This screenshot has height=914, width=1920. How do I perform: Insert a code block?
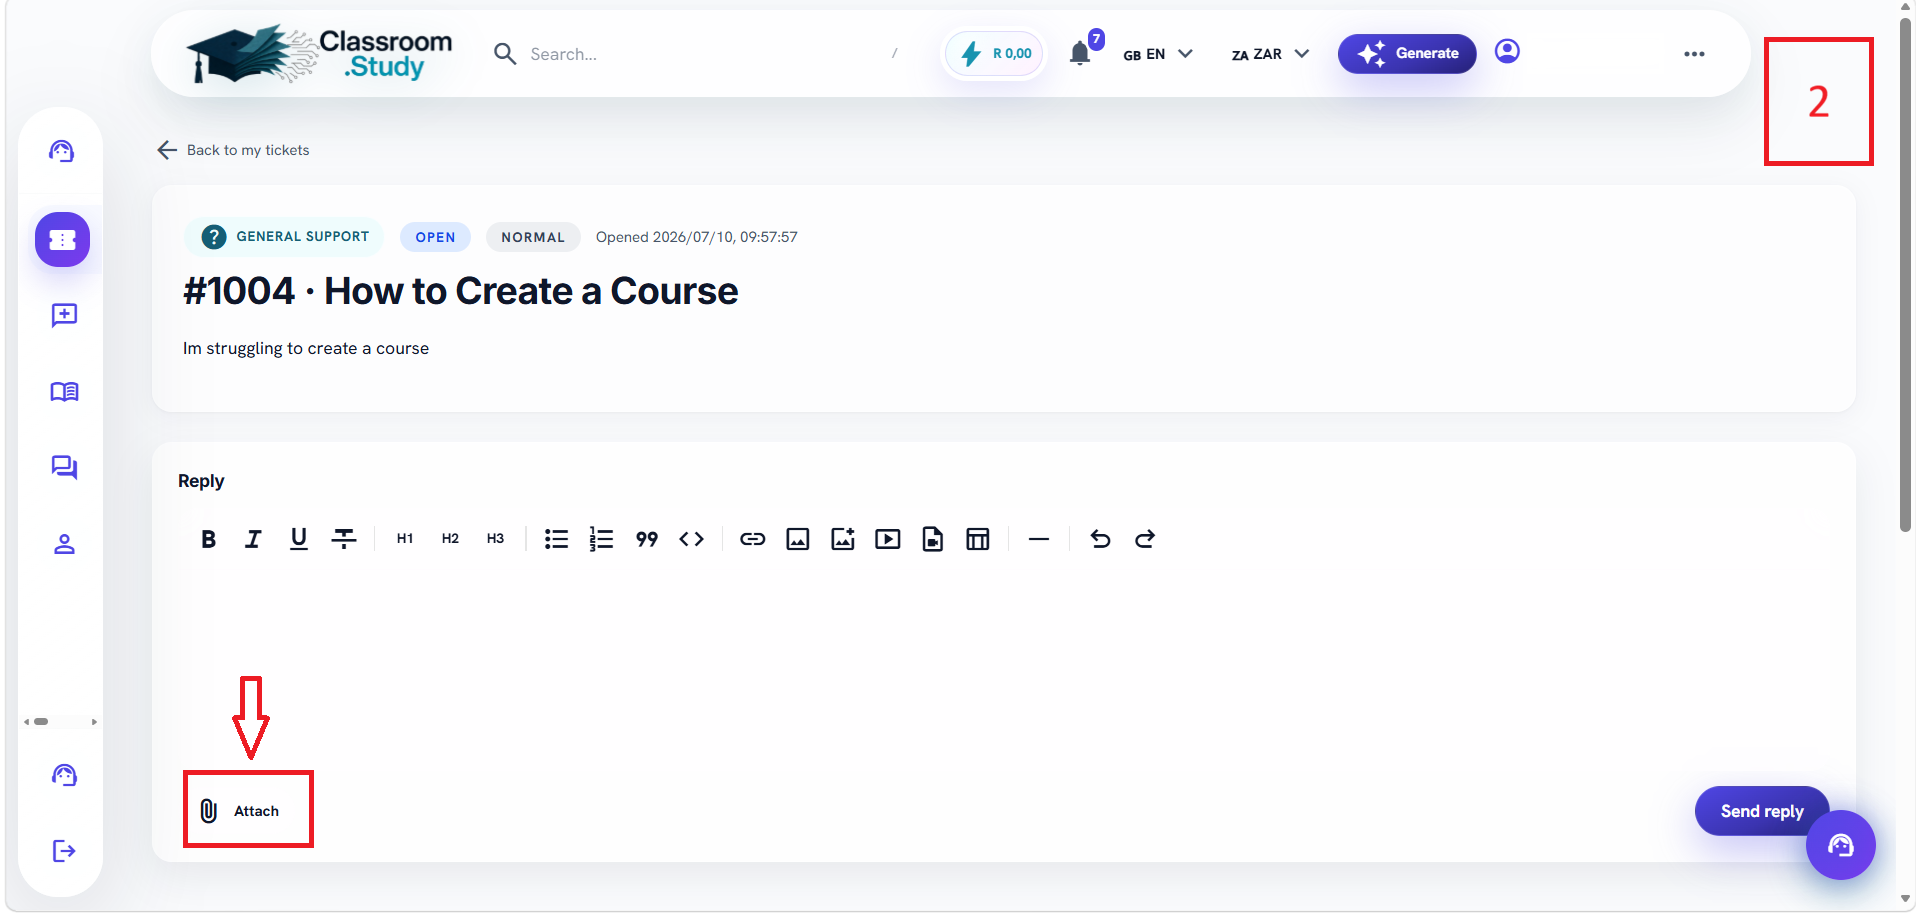(x=692, y=539)
